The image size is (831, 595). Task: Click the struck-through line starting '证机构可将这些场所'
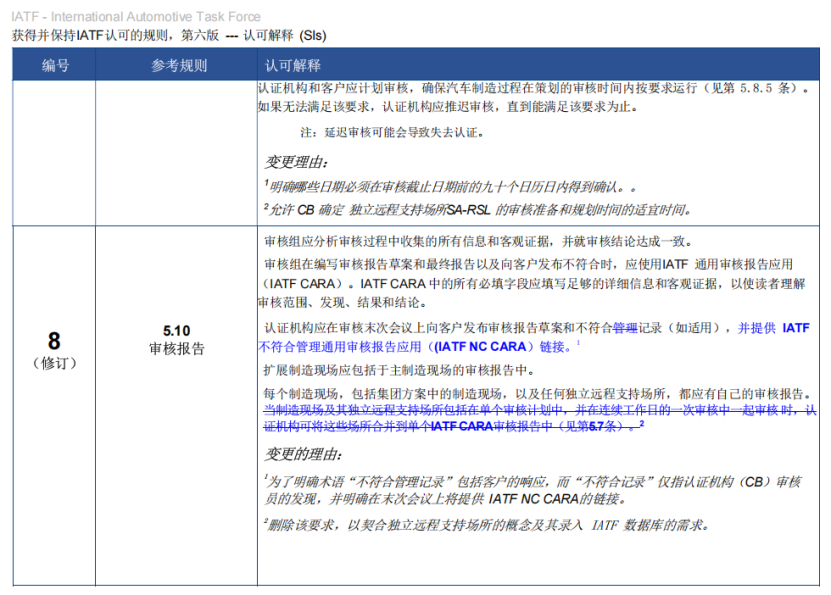point(454,425)
